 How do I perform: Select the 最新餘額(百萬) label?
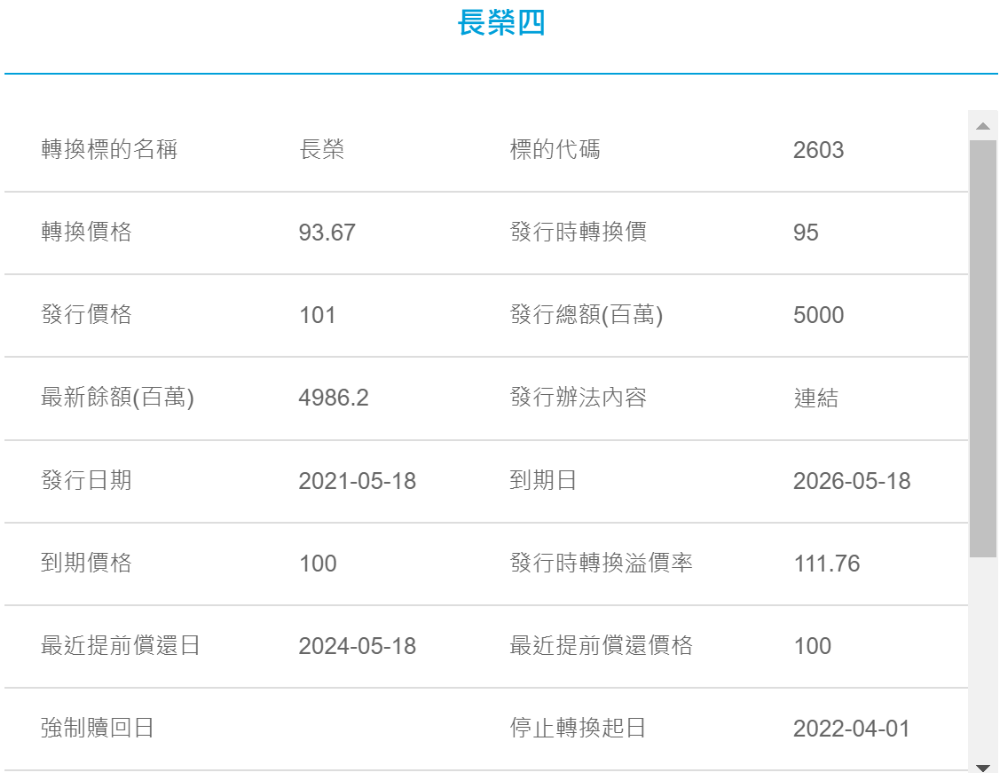(117, 397)
